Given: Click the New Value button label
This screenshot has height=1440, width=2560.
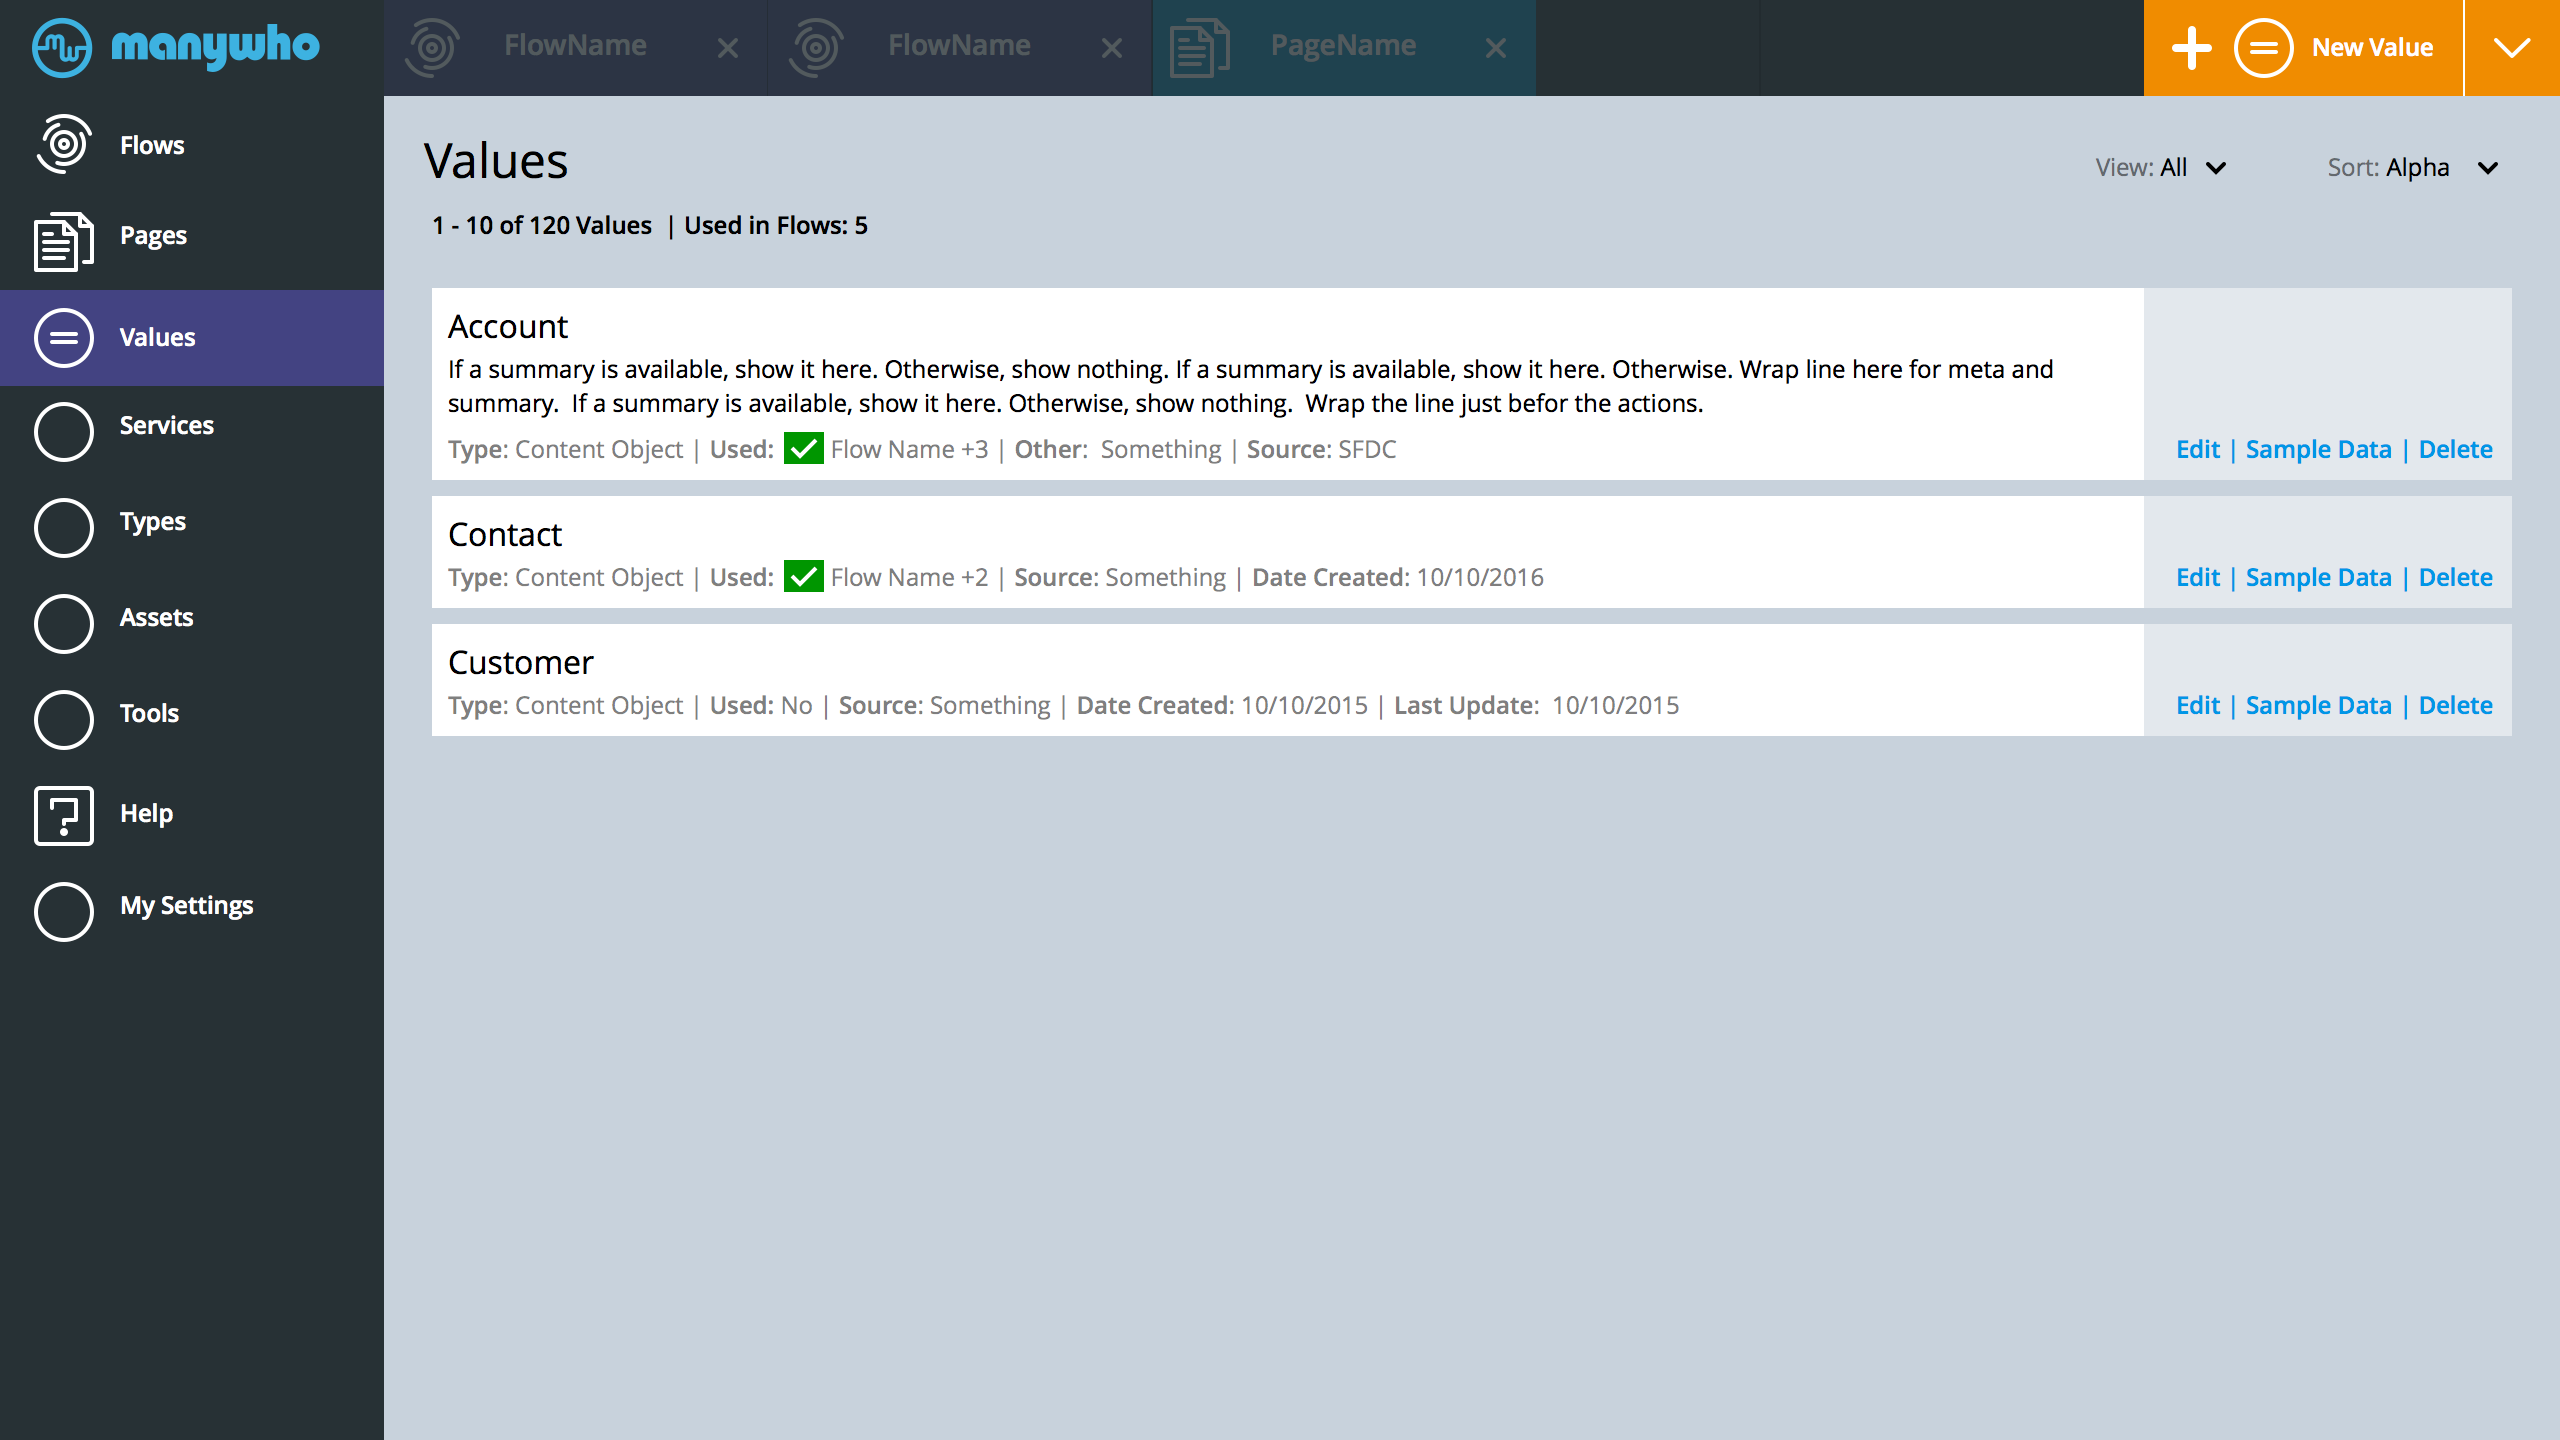Looking at the screenshot, I should pos(2372,48).
